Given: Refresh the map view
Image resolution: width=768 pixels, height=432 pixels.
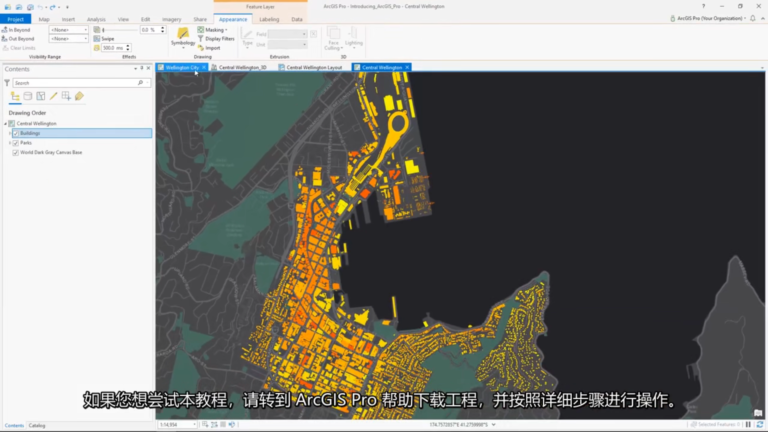Looking at the screenshot, I should [760, 425].
